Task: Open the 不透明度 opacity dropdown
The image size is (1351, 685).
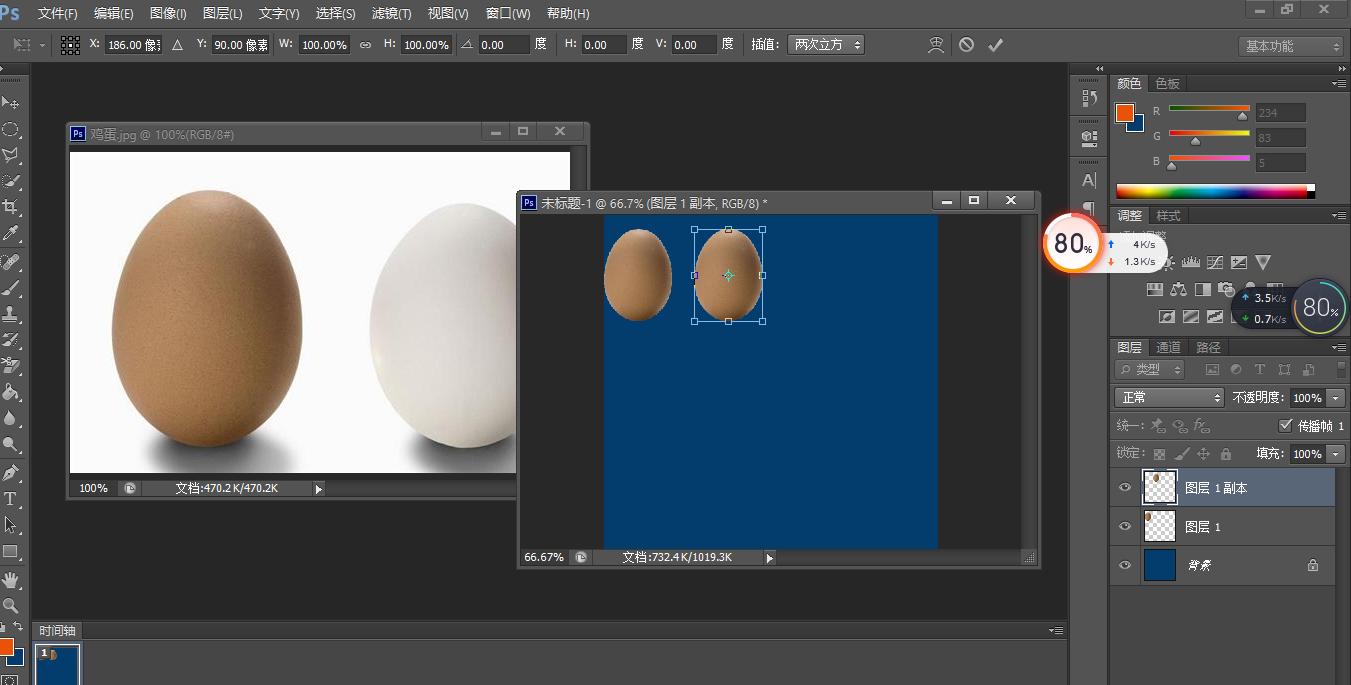Action: tap(1335, 397)
